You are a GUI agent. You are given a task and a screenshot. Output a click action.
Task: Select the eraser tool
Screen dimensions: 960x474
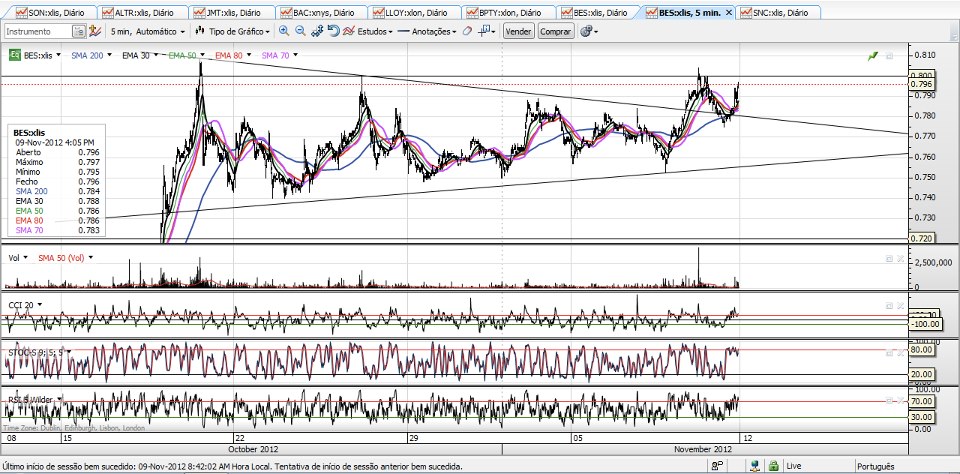[467, 31]
